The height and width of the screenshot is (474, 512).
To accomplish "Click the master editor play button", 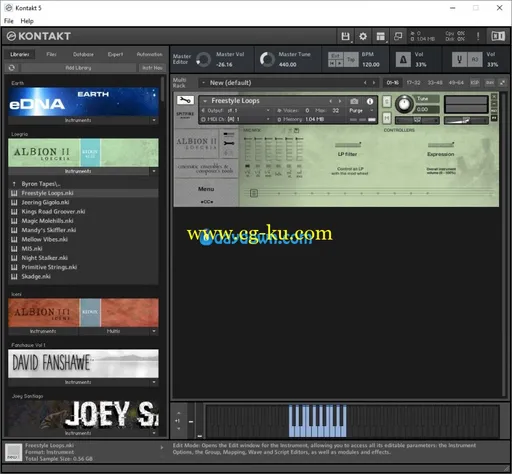I will tap(339, 63).
